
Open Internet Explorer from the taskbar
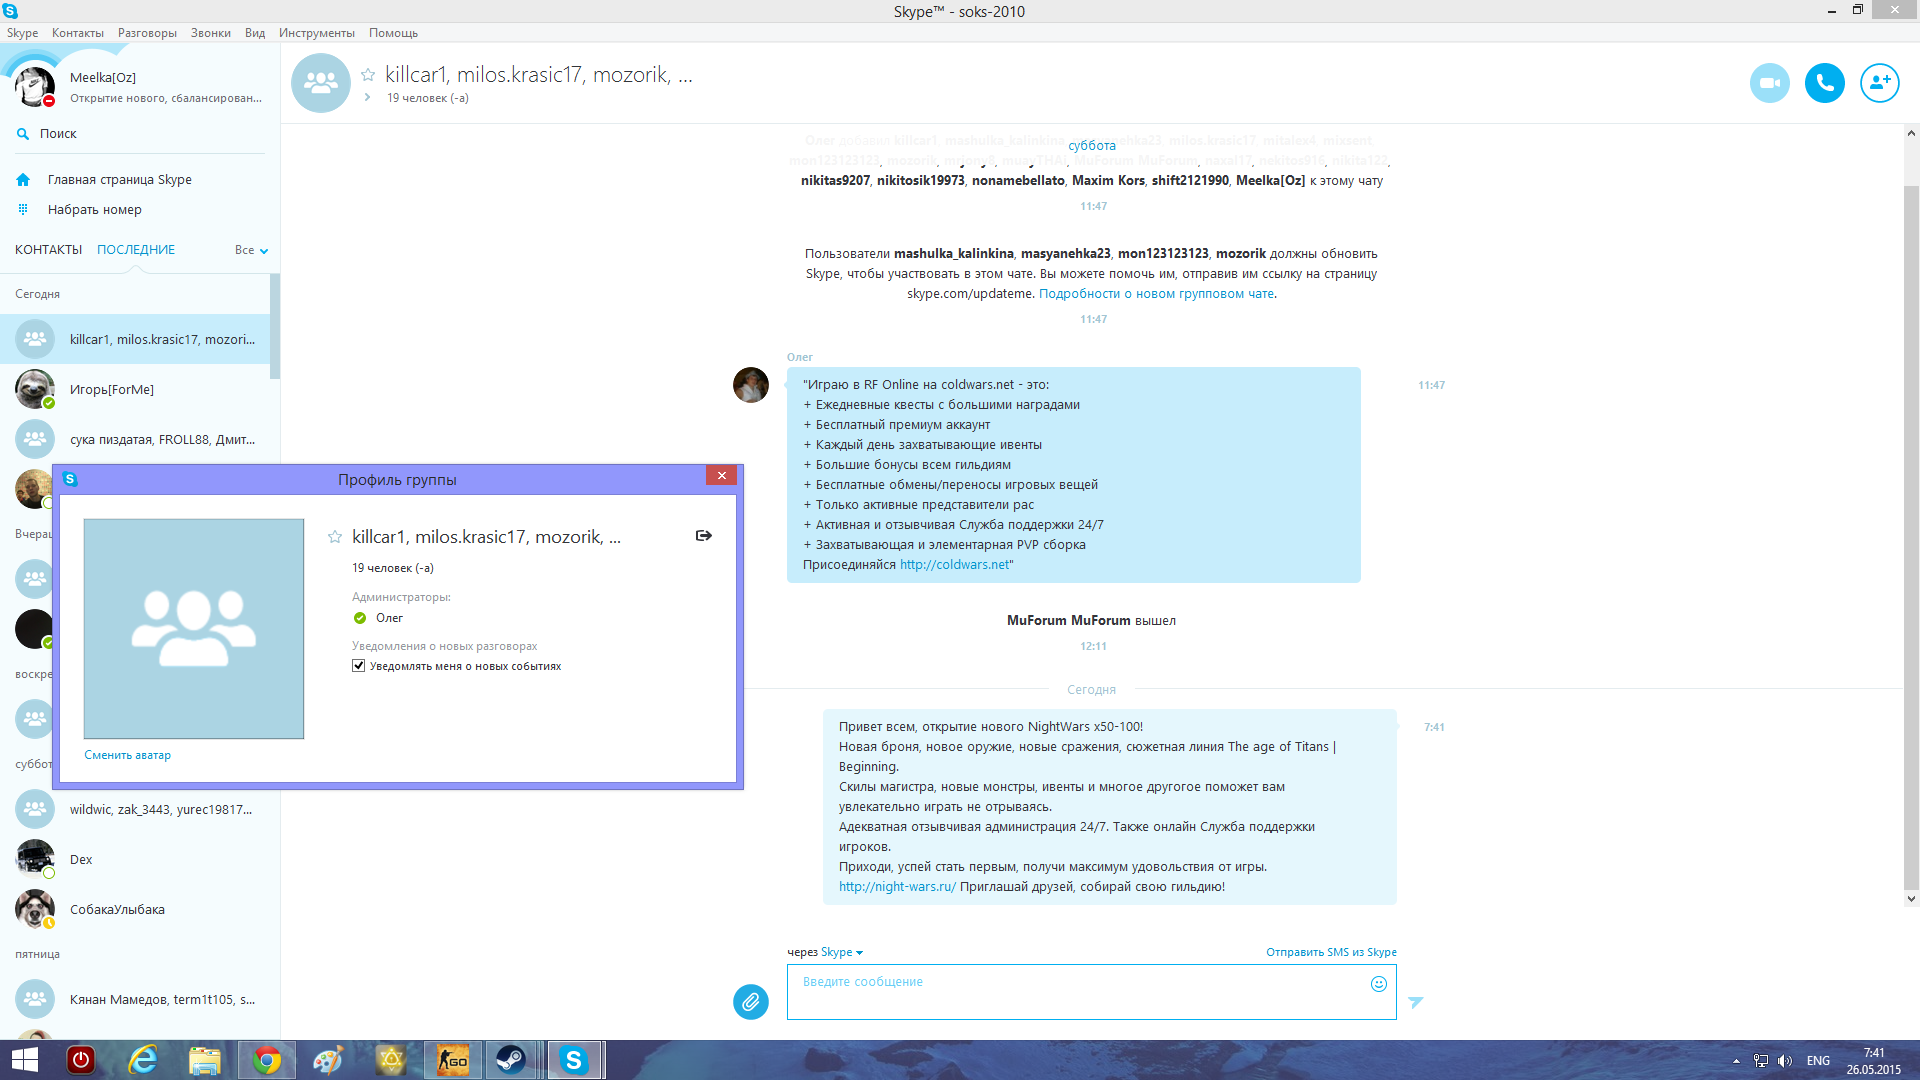pos(143,1060)
